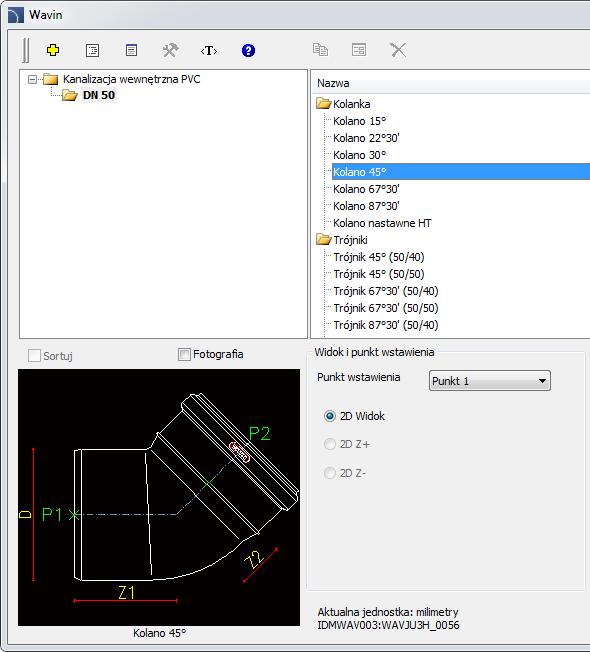Viewport: 590px width, 652px height.
Task: Click the second list view toolbar icon
Action: 131,50
